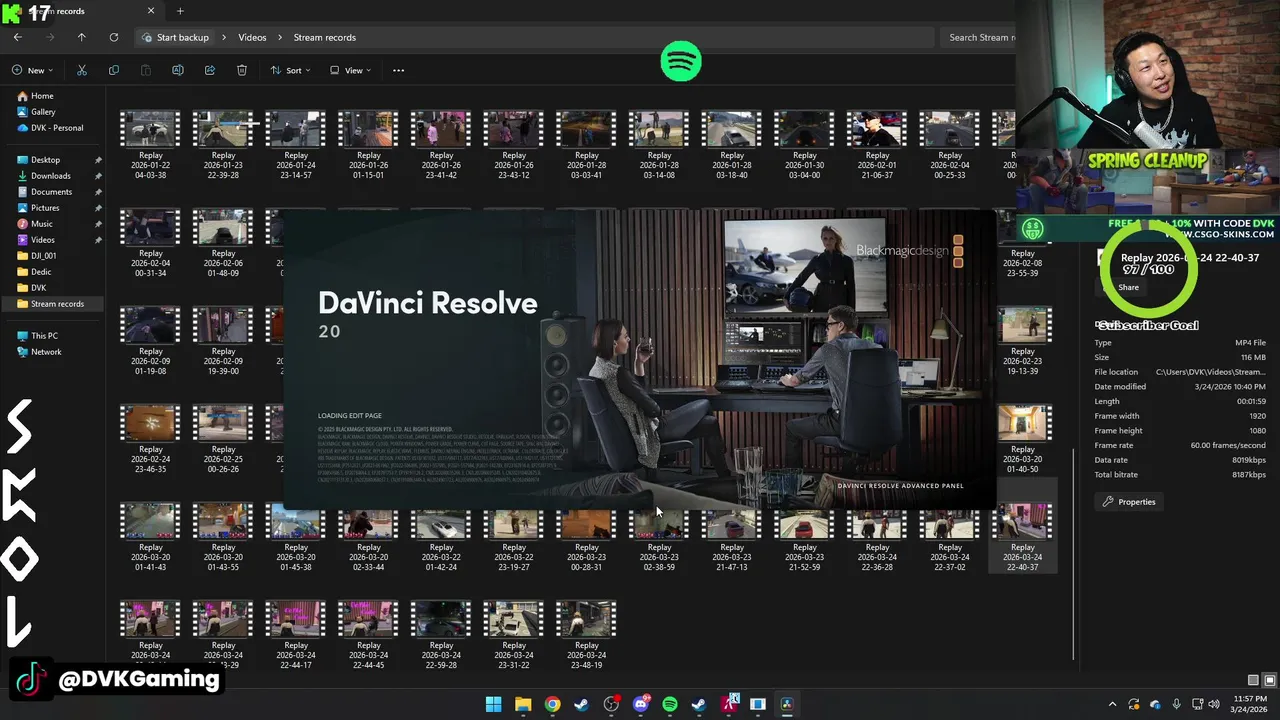Click the Properties button in details pane
The width and height of the screenshot is (1280, 720).
pyautogui.click(x=1129, y=502)
